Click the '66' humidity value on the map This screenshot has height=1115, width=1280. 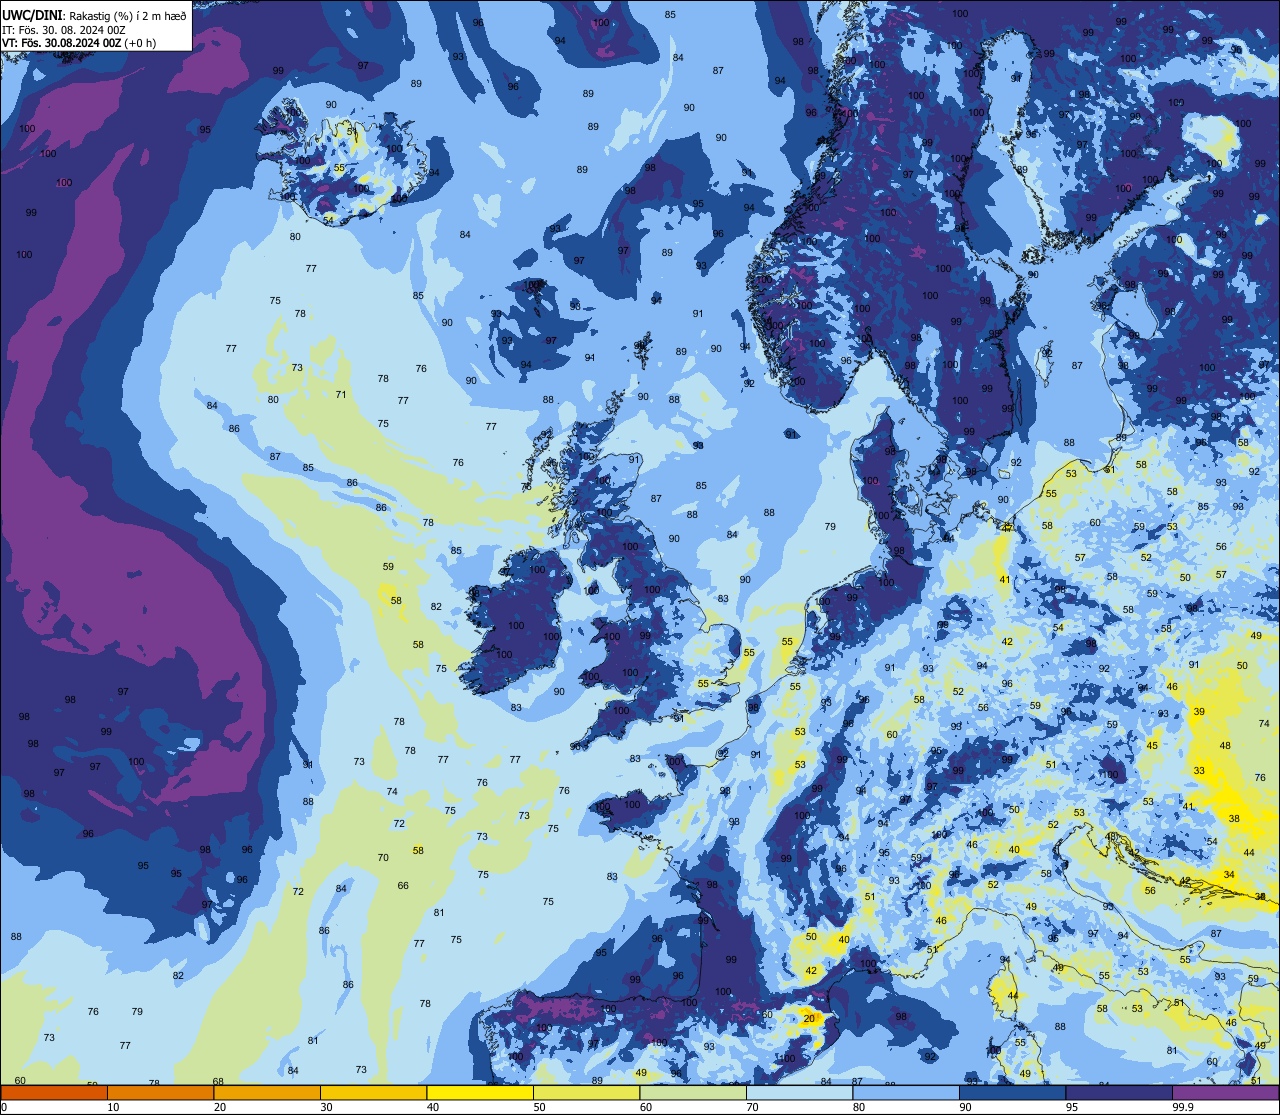pos(403,885)
